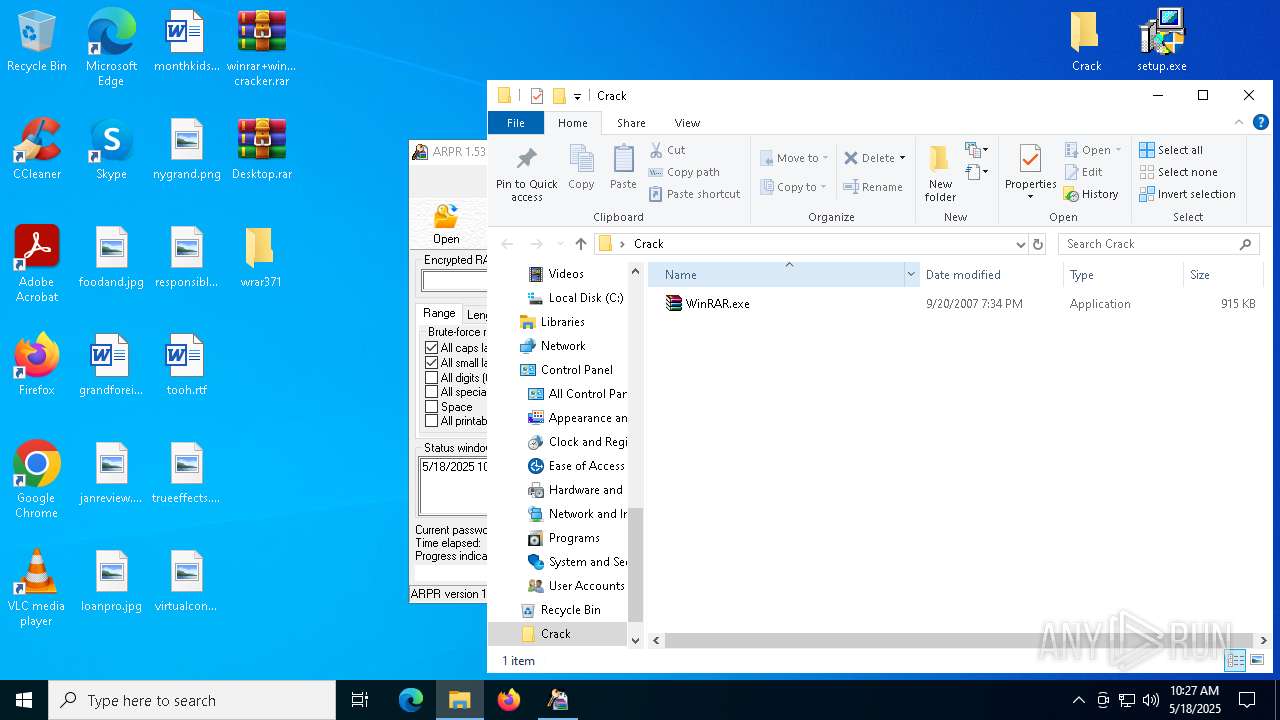Select Control Panel in navigation pane
The height and width of the screenshot is (720, 1280).
click(x=567, y=370)
